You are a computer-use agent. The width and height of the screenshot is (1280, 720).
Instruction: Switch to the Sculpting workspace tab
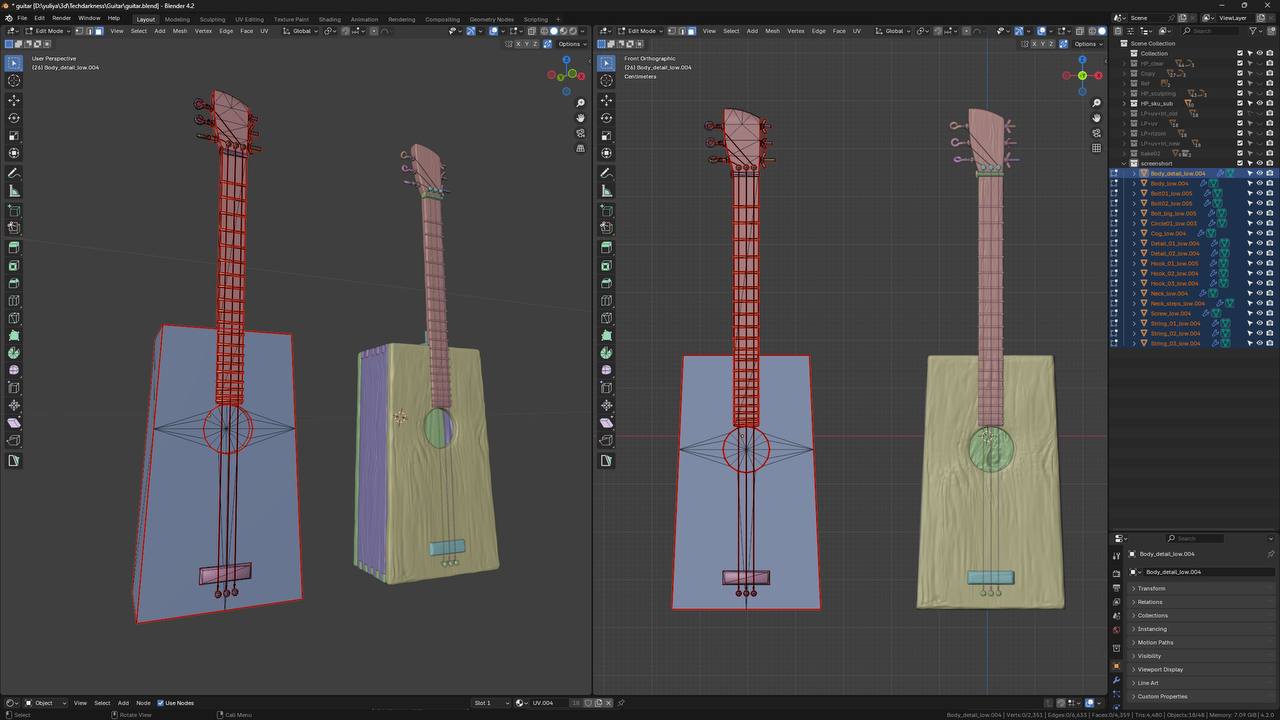(212, 19)
